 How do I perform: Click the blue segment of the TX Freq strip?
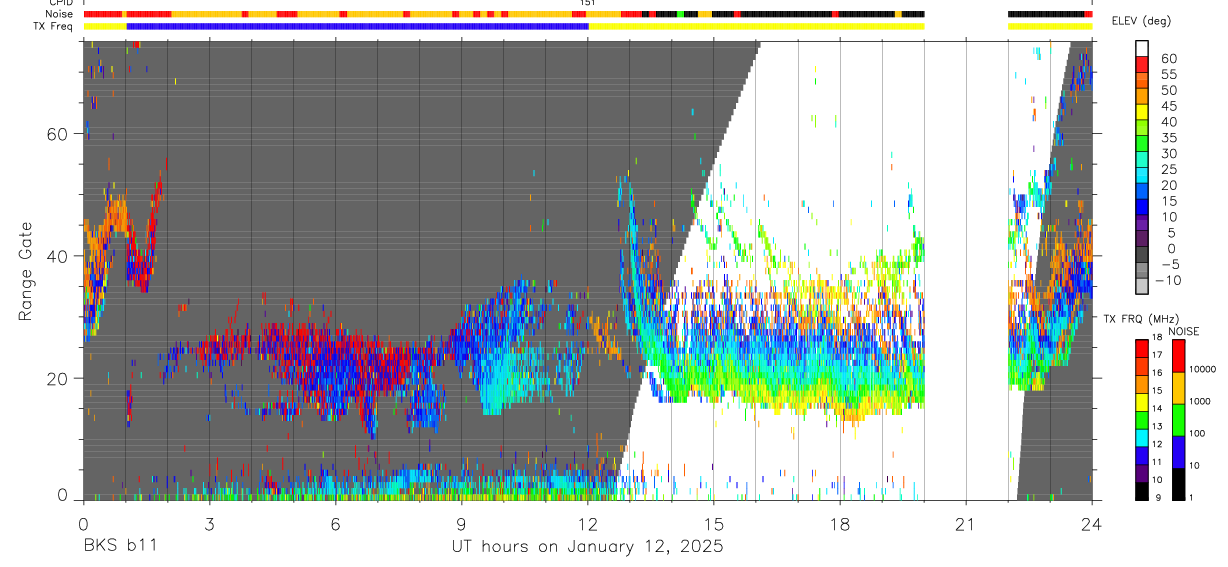click(x=357, y=26)
